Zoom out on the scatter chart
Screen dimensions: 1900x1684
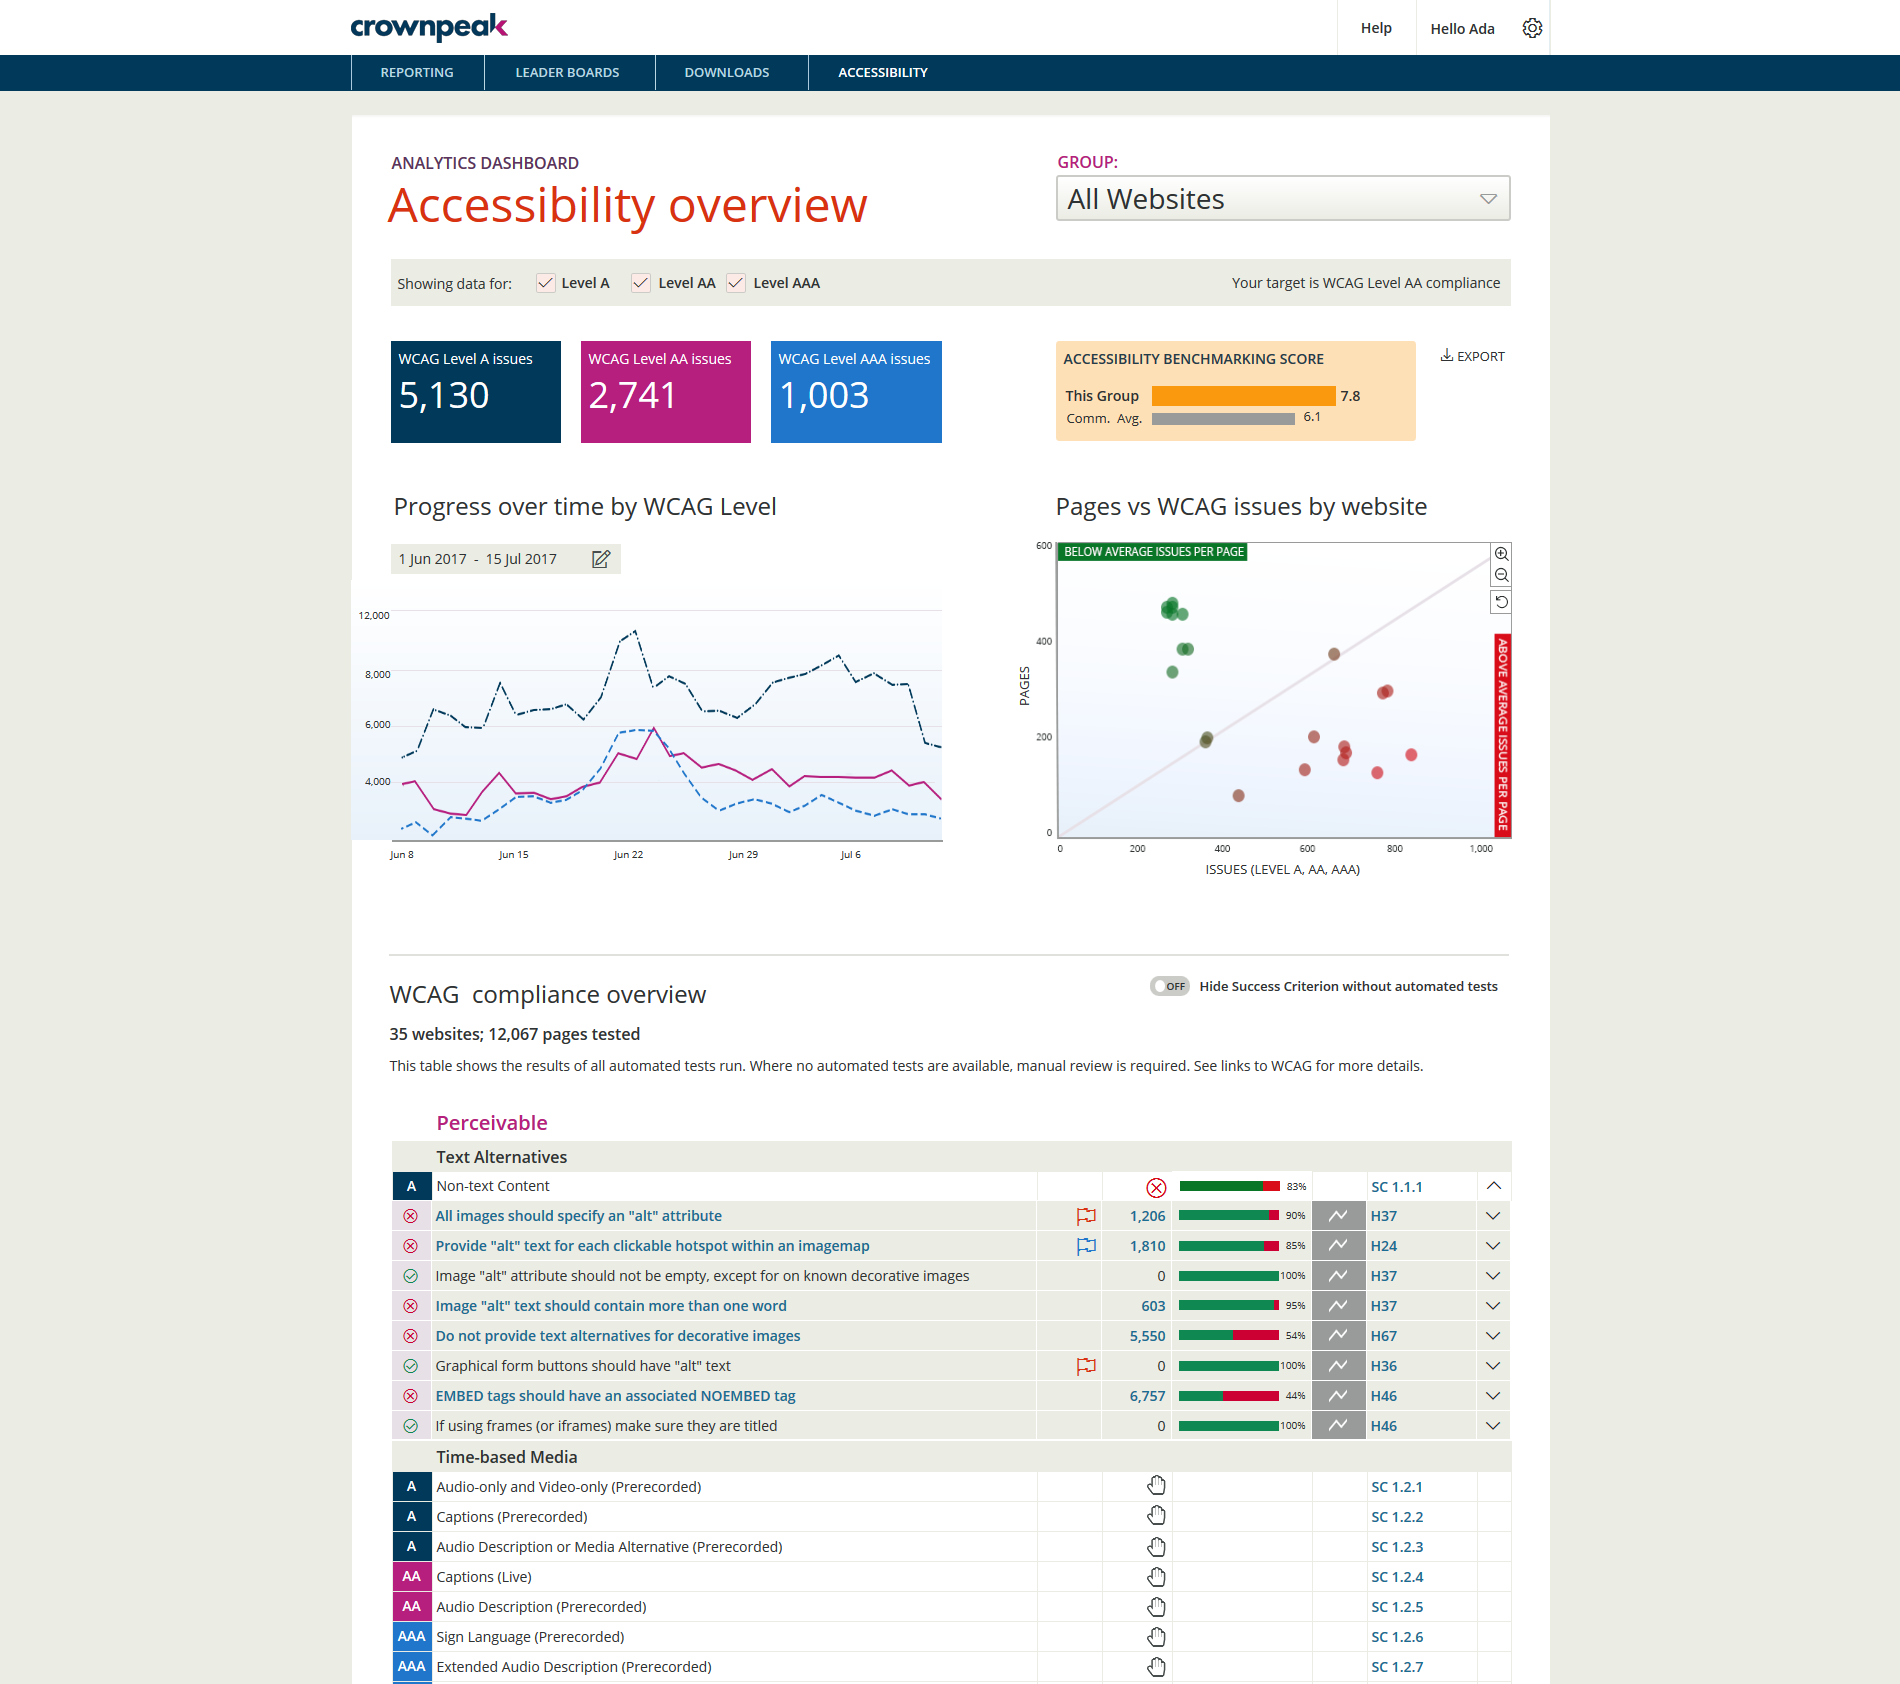pyautogui.click(x=1501, y=576)
